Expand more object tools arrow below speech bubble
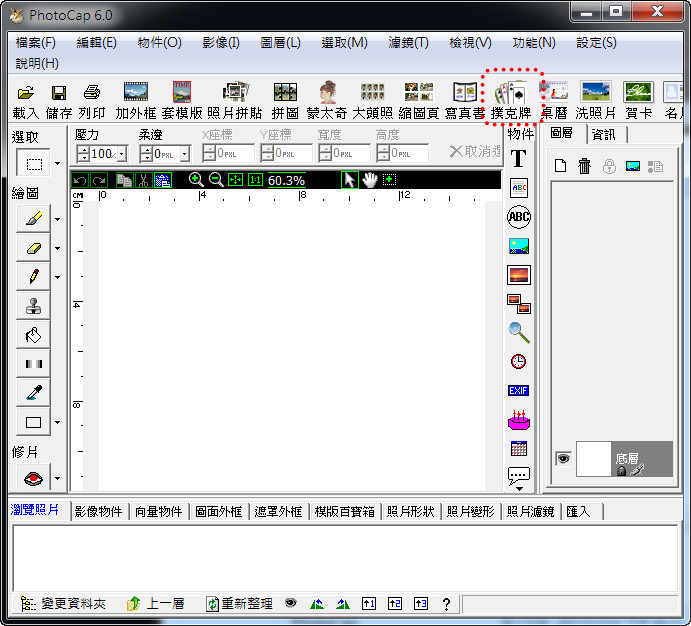This screenshot has height=626, width=691. click(519, 488)
